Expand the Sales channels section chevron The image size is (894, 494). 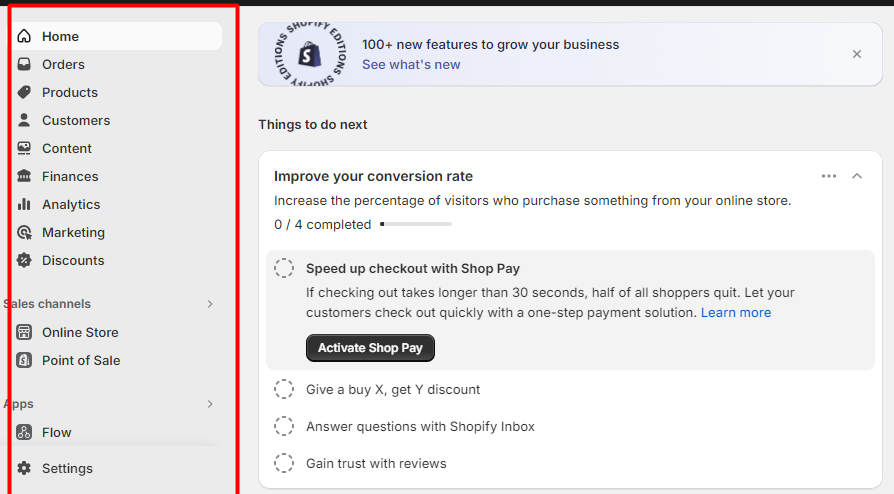click(210, 304)
